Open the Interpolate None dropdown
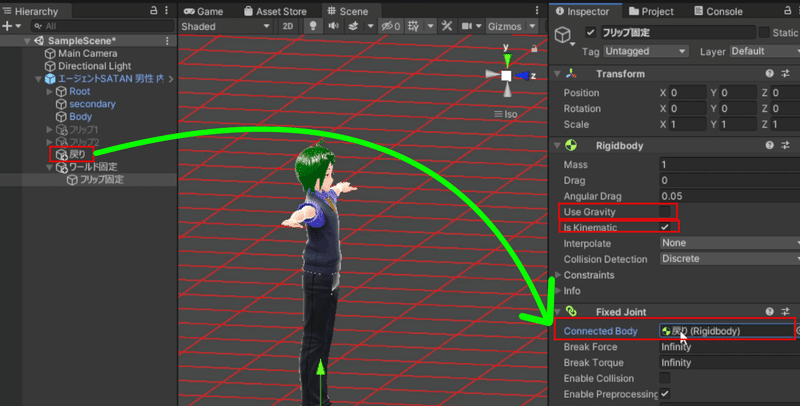Image resolution: width=800 pixels, height=406 pixels. tap(730, 243)
